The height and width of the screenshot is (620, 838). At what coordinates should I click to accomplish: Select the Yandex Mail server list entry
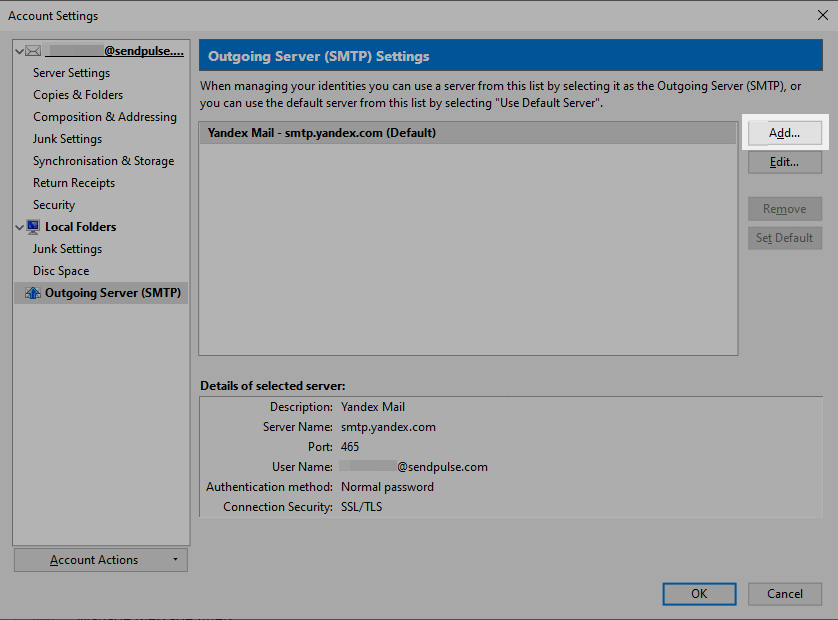[x=400, y=132]
